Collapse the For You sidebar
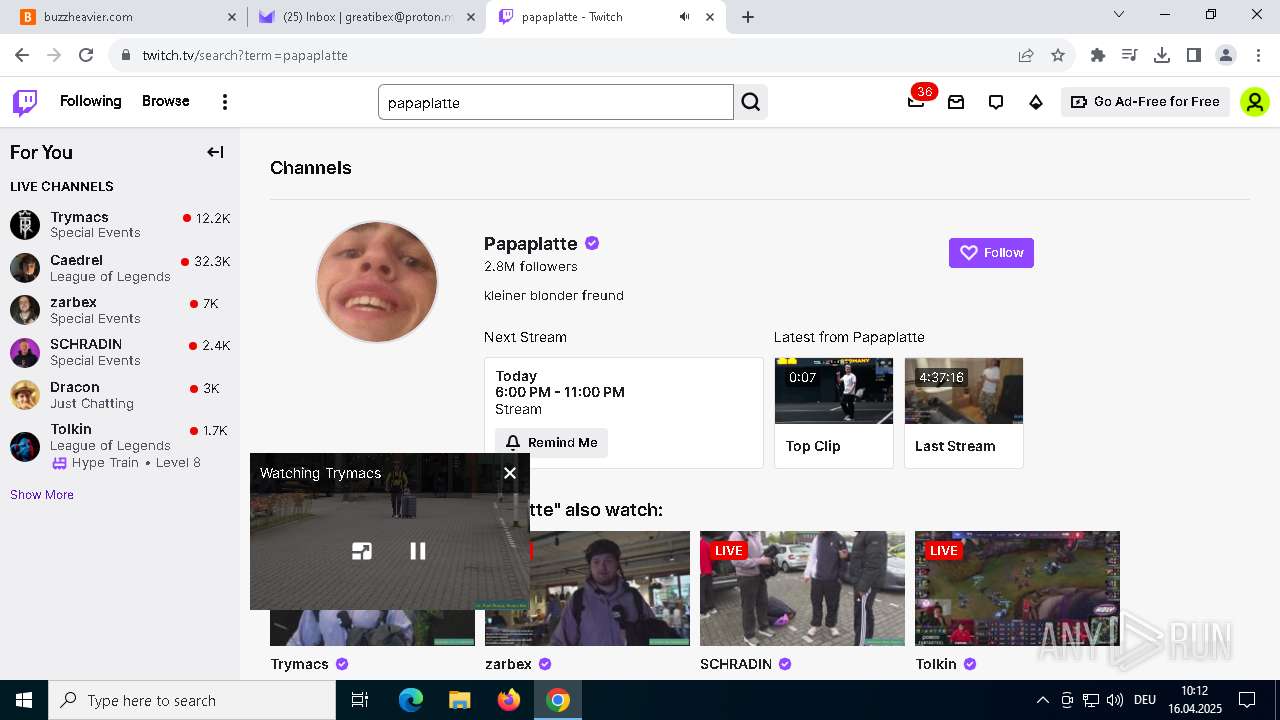Viewport: 1280px width, 720px height. click(215, 152)
